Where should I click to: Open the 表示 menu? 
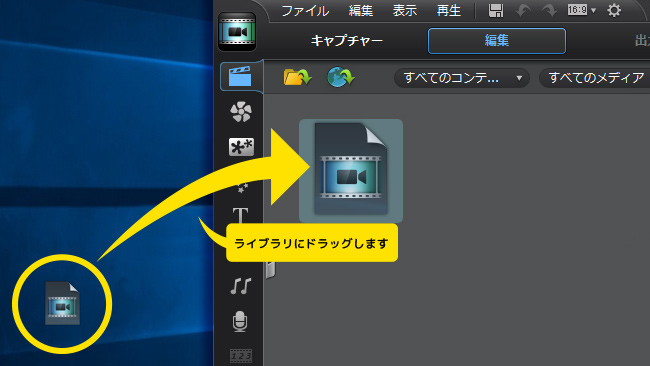pyautogui.click(x=405, y=11)
